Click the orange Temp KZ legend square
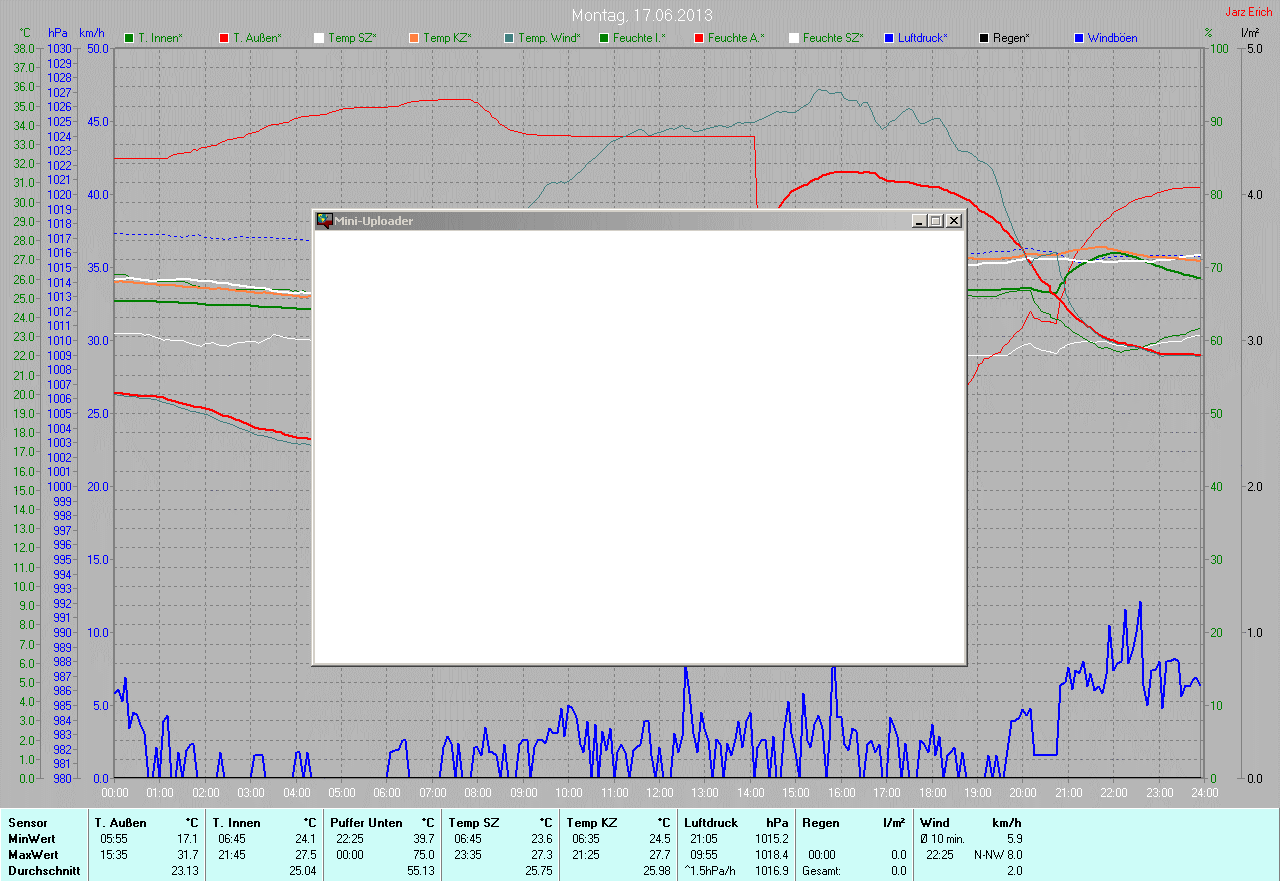Screen dimensions: 1280x881 click(x=414, y=38)
